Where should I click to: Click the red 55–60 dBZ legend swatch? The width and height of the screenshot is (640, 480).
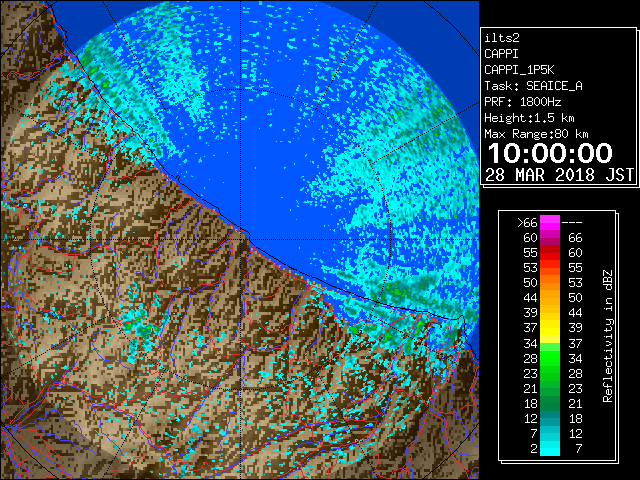coord(550,253)
